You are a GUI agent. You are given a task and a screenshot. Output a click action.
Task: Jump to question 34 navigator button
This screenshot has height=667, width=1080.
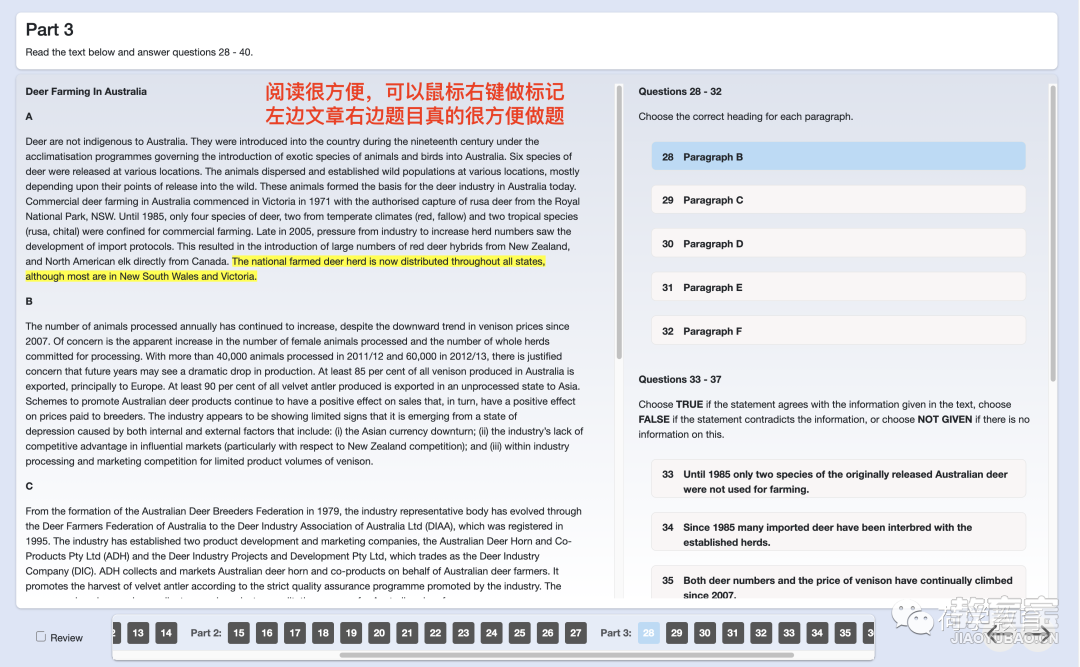coord(818,633)
